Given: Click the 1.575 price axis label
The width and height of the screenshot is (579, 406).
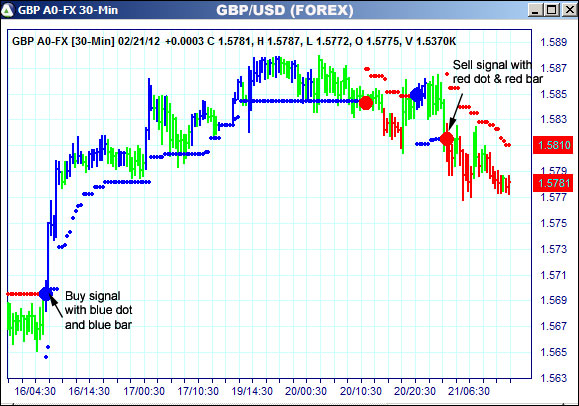Looking at the screenshot, I should click(x=553, y=223).
